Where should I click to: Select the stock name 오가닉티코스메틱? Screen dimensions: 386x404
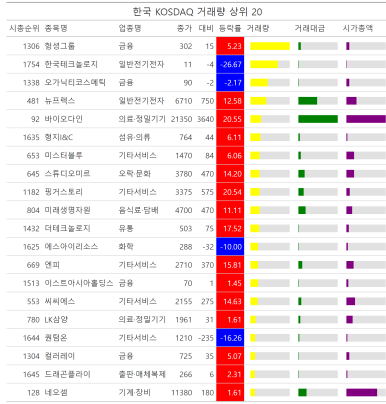coord(75,83)
